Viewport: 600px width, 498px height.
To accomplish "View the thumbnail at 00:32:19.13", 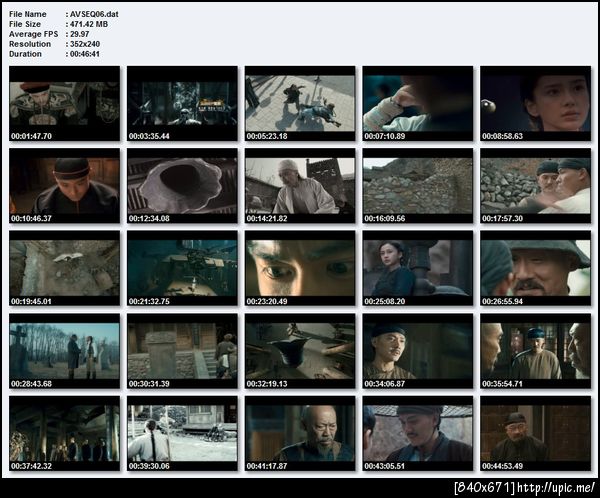I will pos(300,351).
